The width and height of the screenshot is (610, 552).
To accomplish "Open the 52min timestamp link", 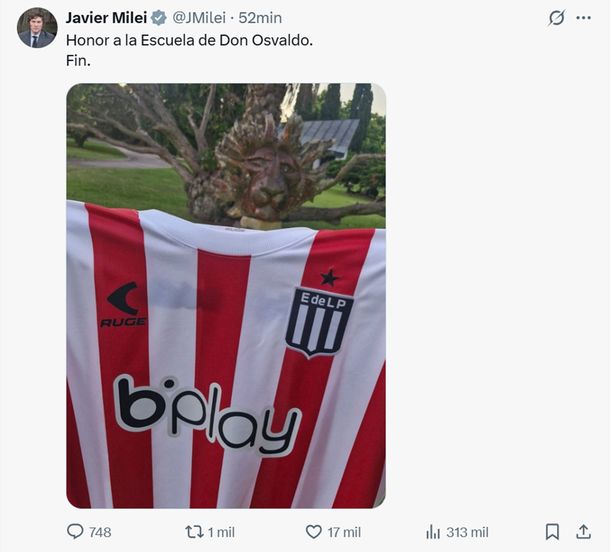I will pyautogui.click(x=260, y=18).
